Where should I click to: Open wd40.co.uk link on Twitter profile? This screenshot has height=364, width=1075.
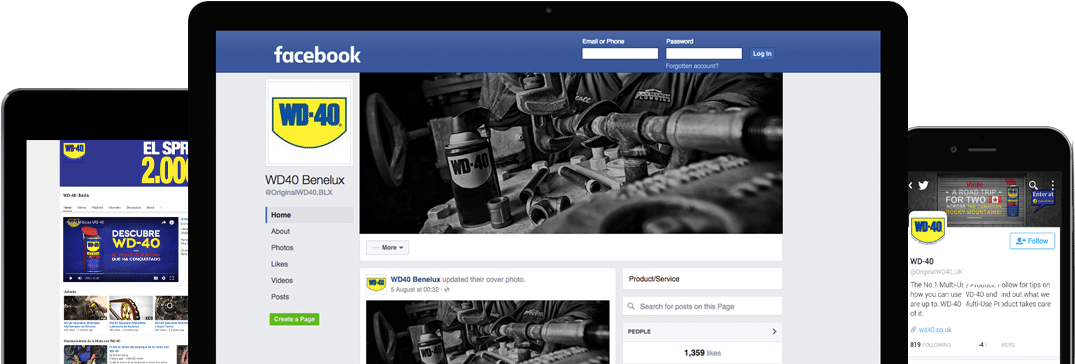[x=935, y=330]
